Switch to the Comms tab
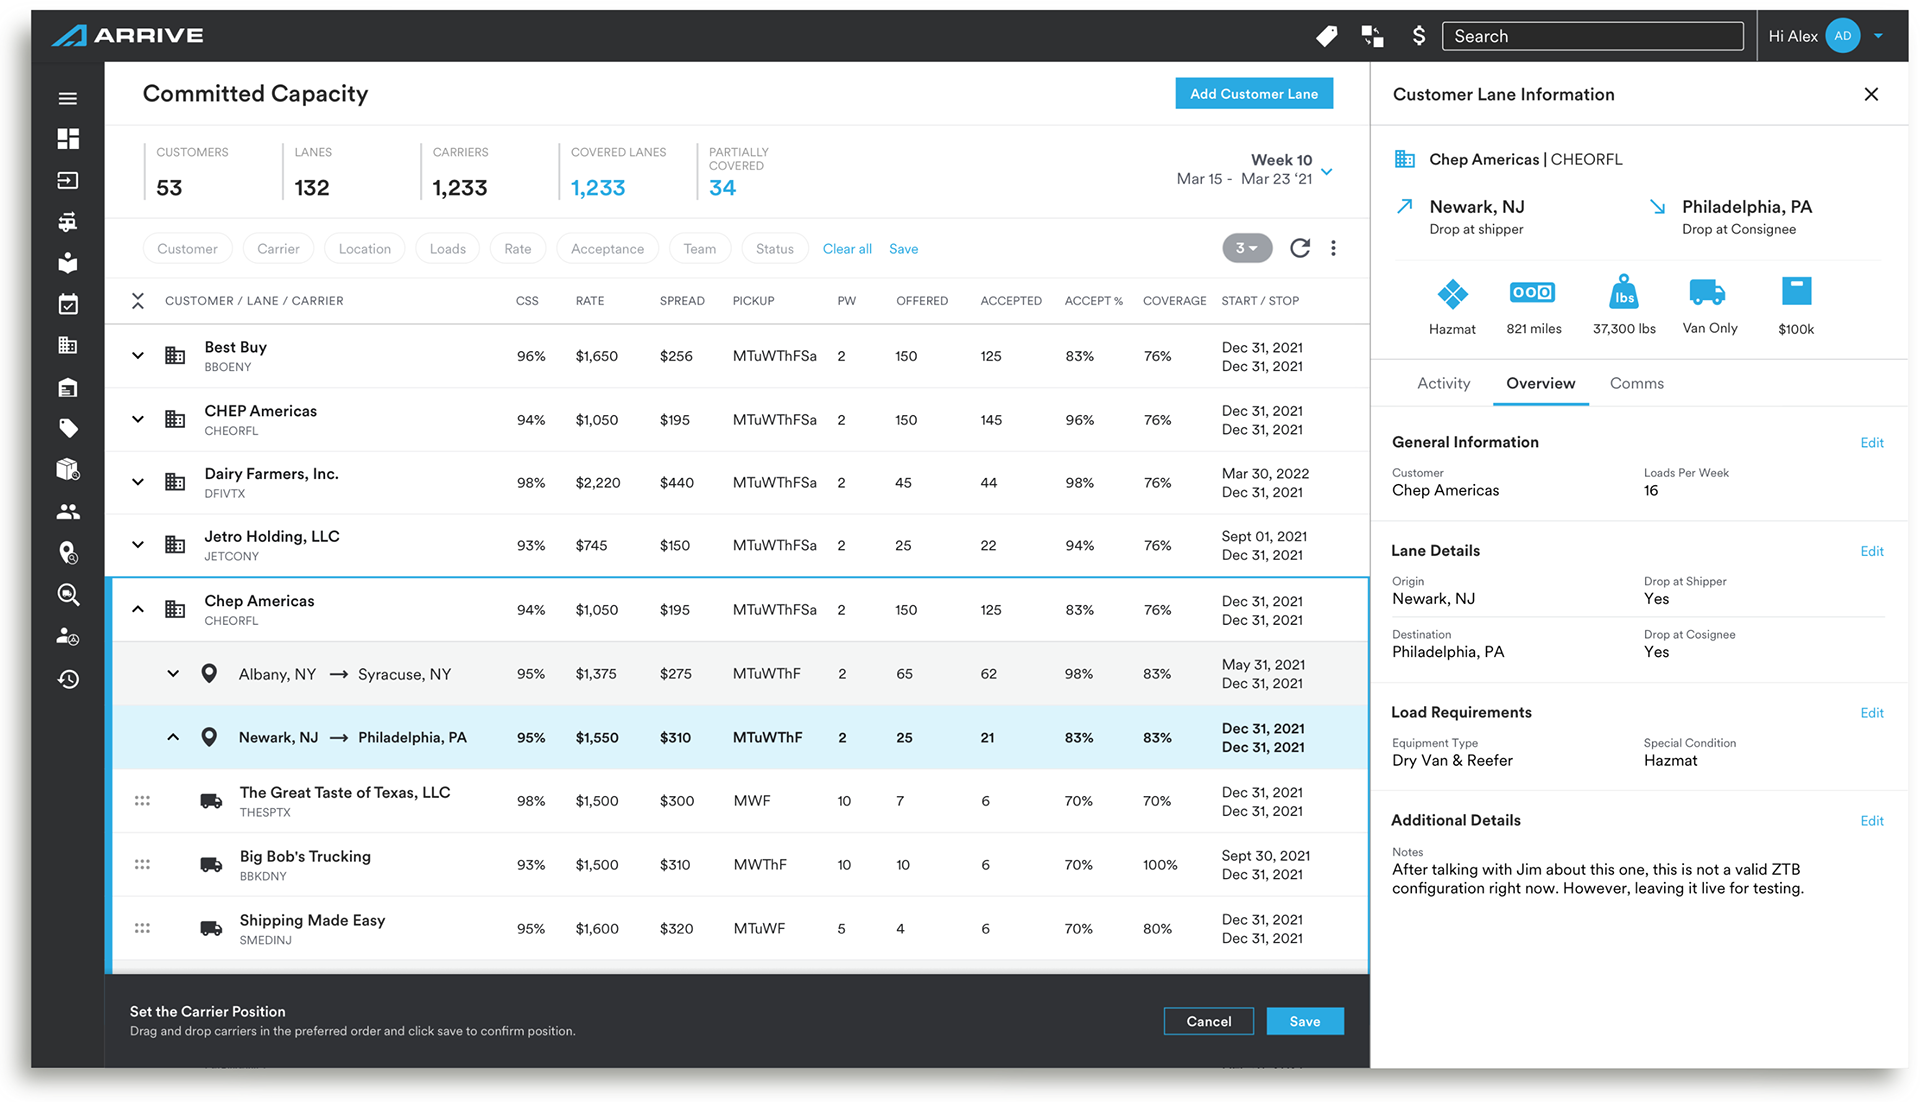 click(1636, 383)
